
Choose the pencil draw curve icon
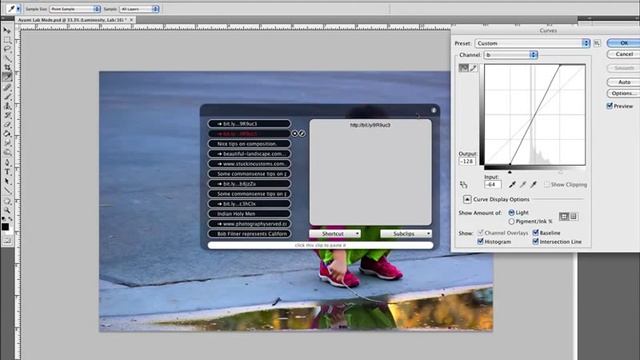[x=473, y=68]
